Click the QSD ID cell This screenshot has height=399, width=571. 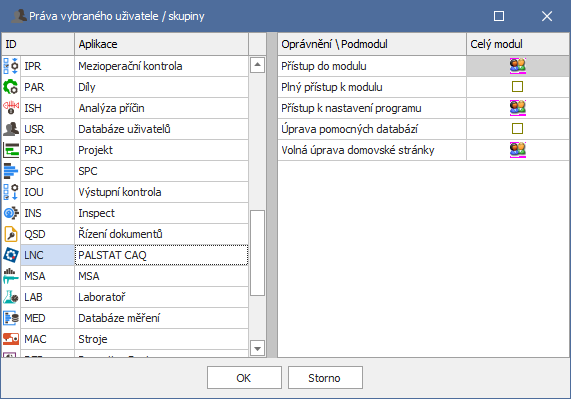(x=47, y=234)
